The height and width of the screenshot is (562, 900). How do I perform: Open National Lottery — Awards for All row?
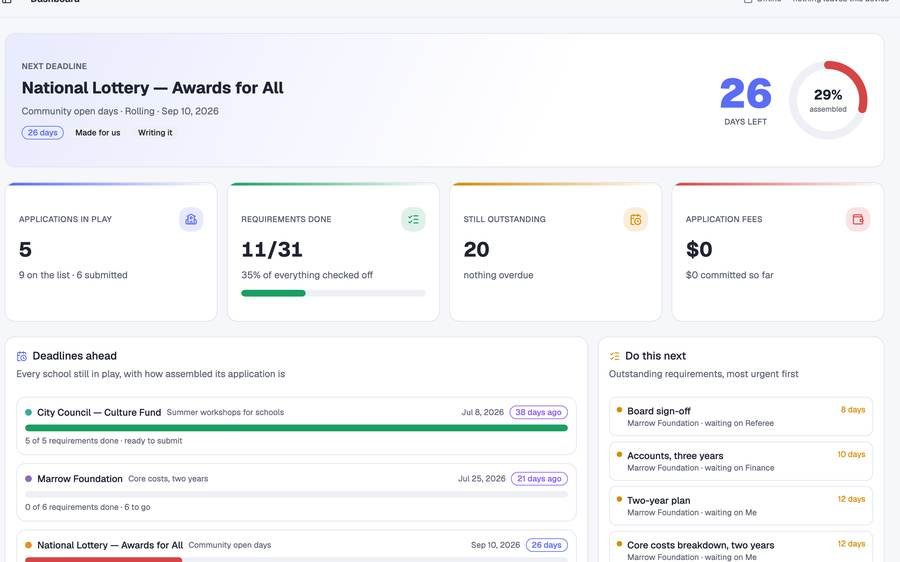[296, 547]
